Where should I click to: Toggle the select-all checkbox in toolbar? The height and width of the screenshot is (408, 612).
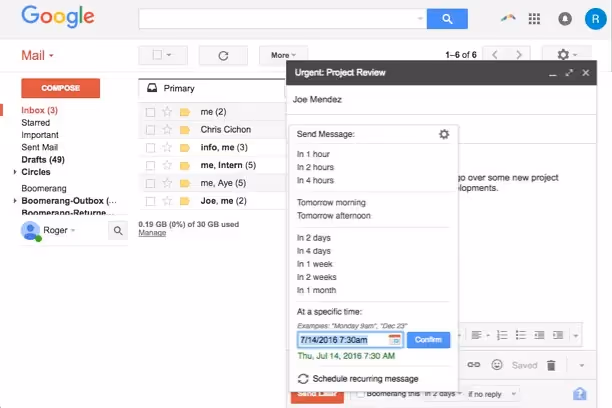point(157,55)
